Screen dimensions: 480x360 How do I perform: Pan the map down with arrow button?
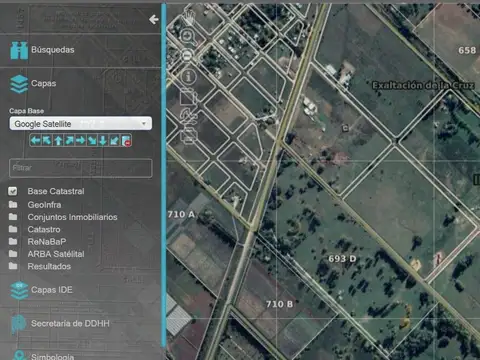click(x=103, y=140)
